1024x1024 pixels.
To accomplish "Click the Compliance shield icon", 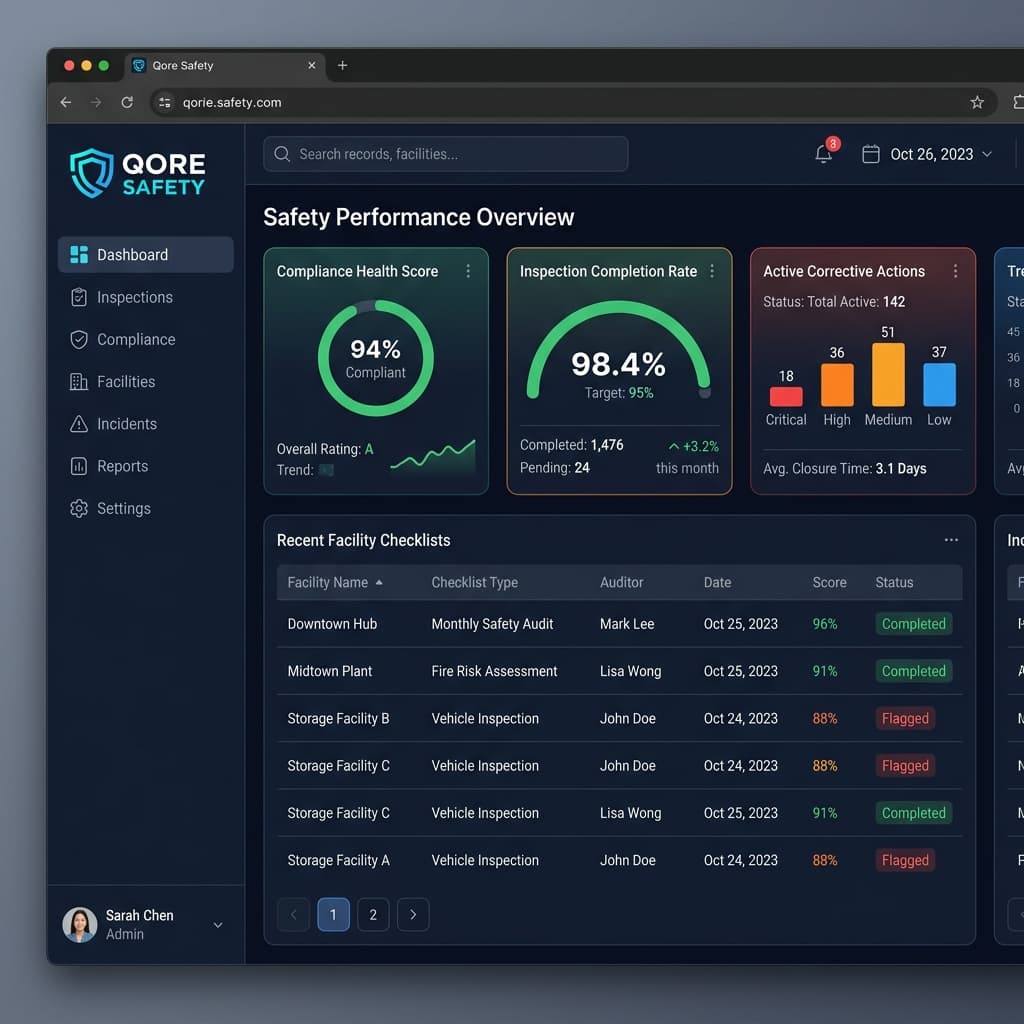I will 79,340.
